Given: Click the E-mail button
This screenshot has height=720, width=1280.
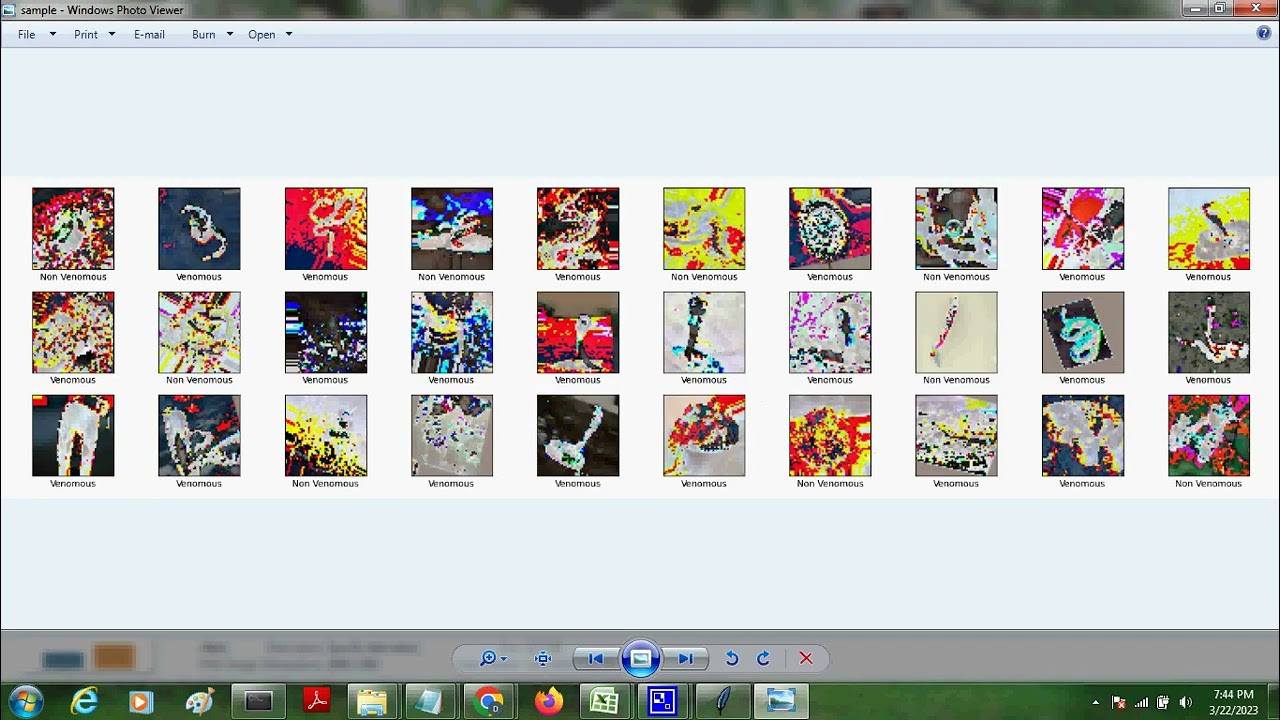Looking at the screenshot, I should click(149, 34).
